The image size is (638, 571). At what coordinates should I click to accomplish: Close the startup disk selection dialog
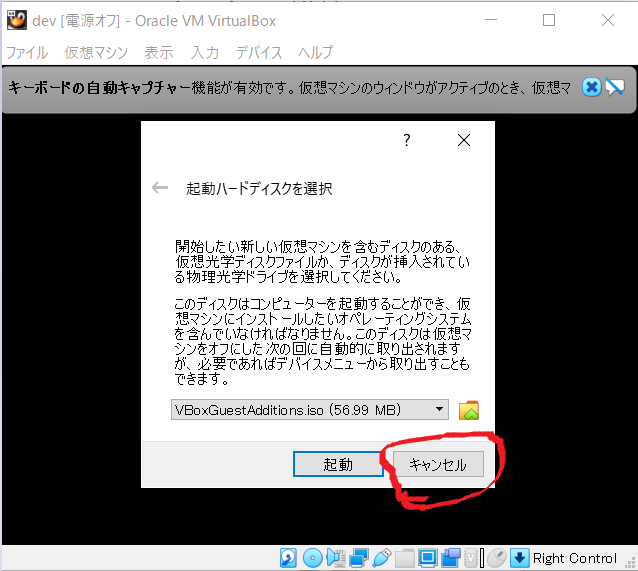click(464, 140)
